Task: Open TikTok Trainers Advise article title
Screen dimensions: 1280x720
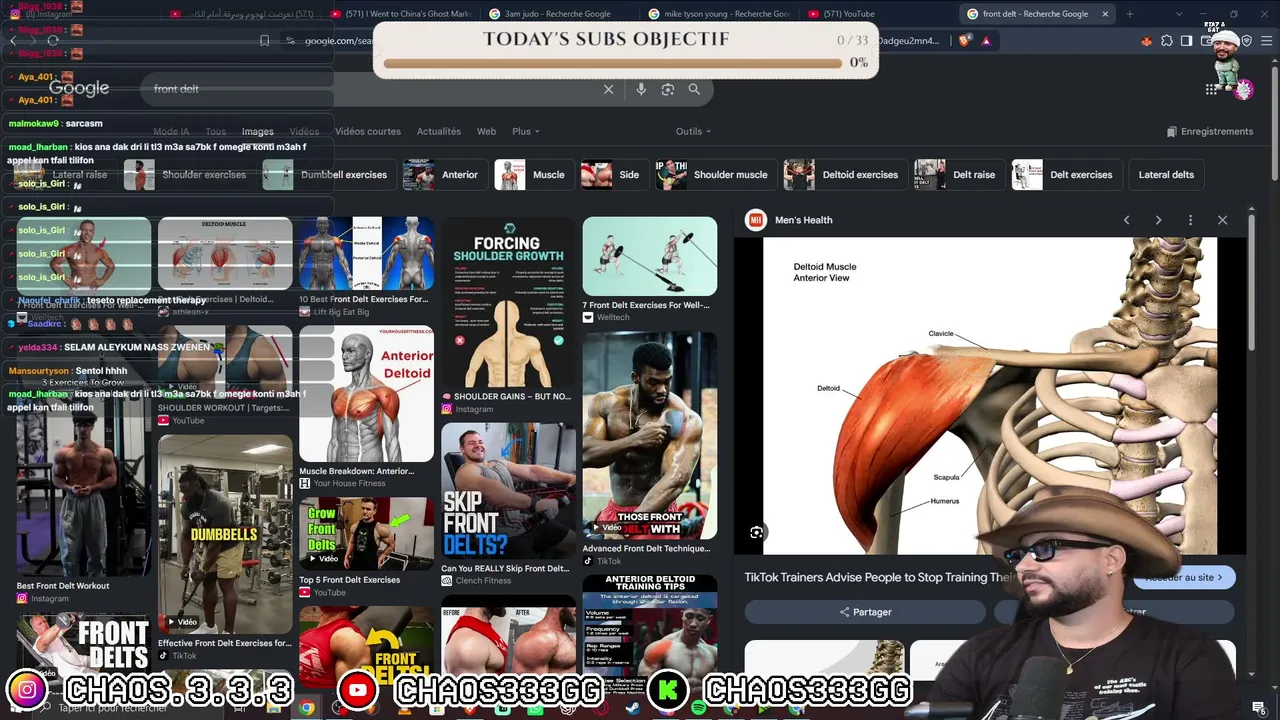Action: coord(879,577)
